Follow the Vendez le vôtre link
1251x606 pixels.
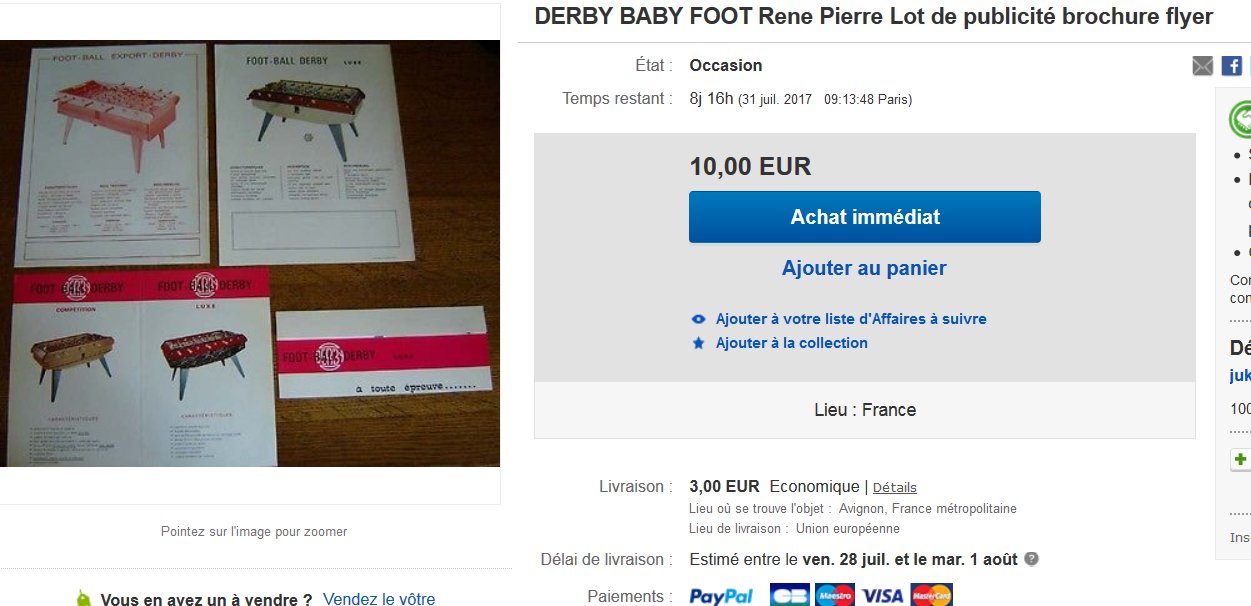pyautogui.click(x=379, y=599)
